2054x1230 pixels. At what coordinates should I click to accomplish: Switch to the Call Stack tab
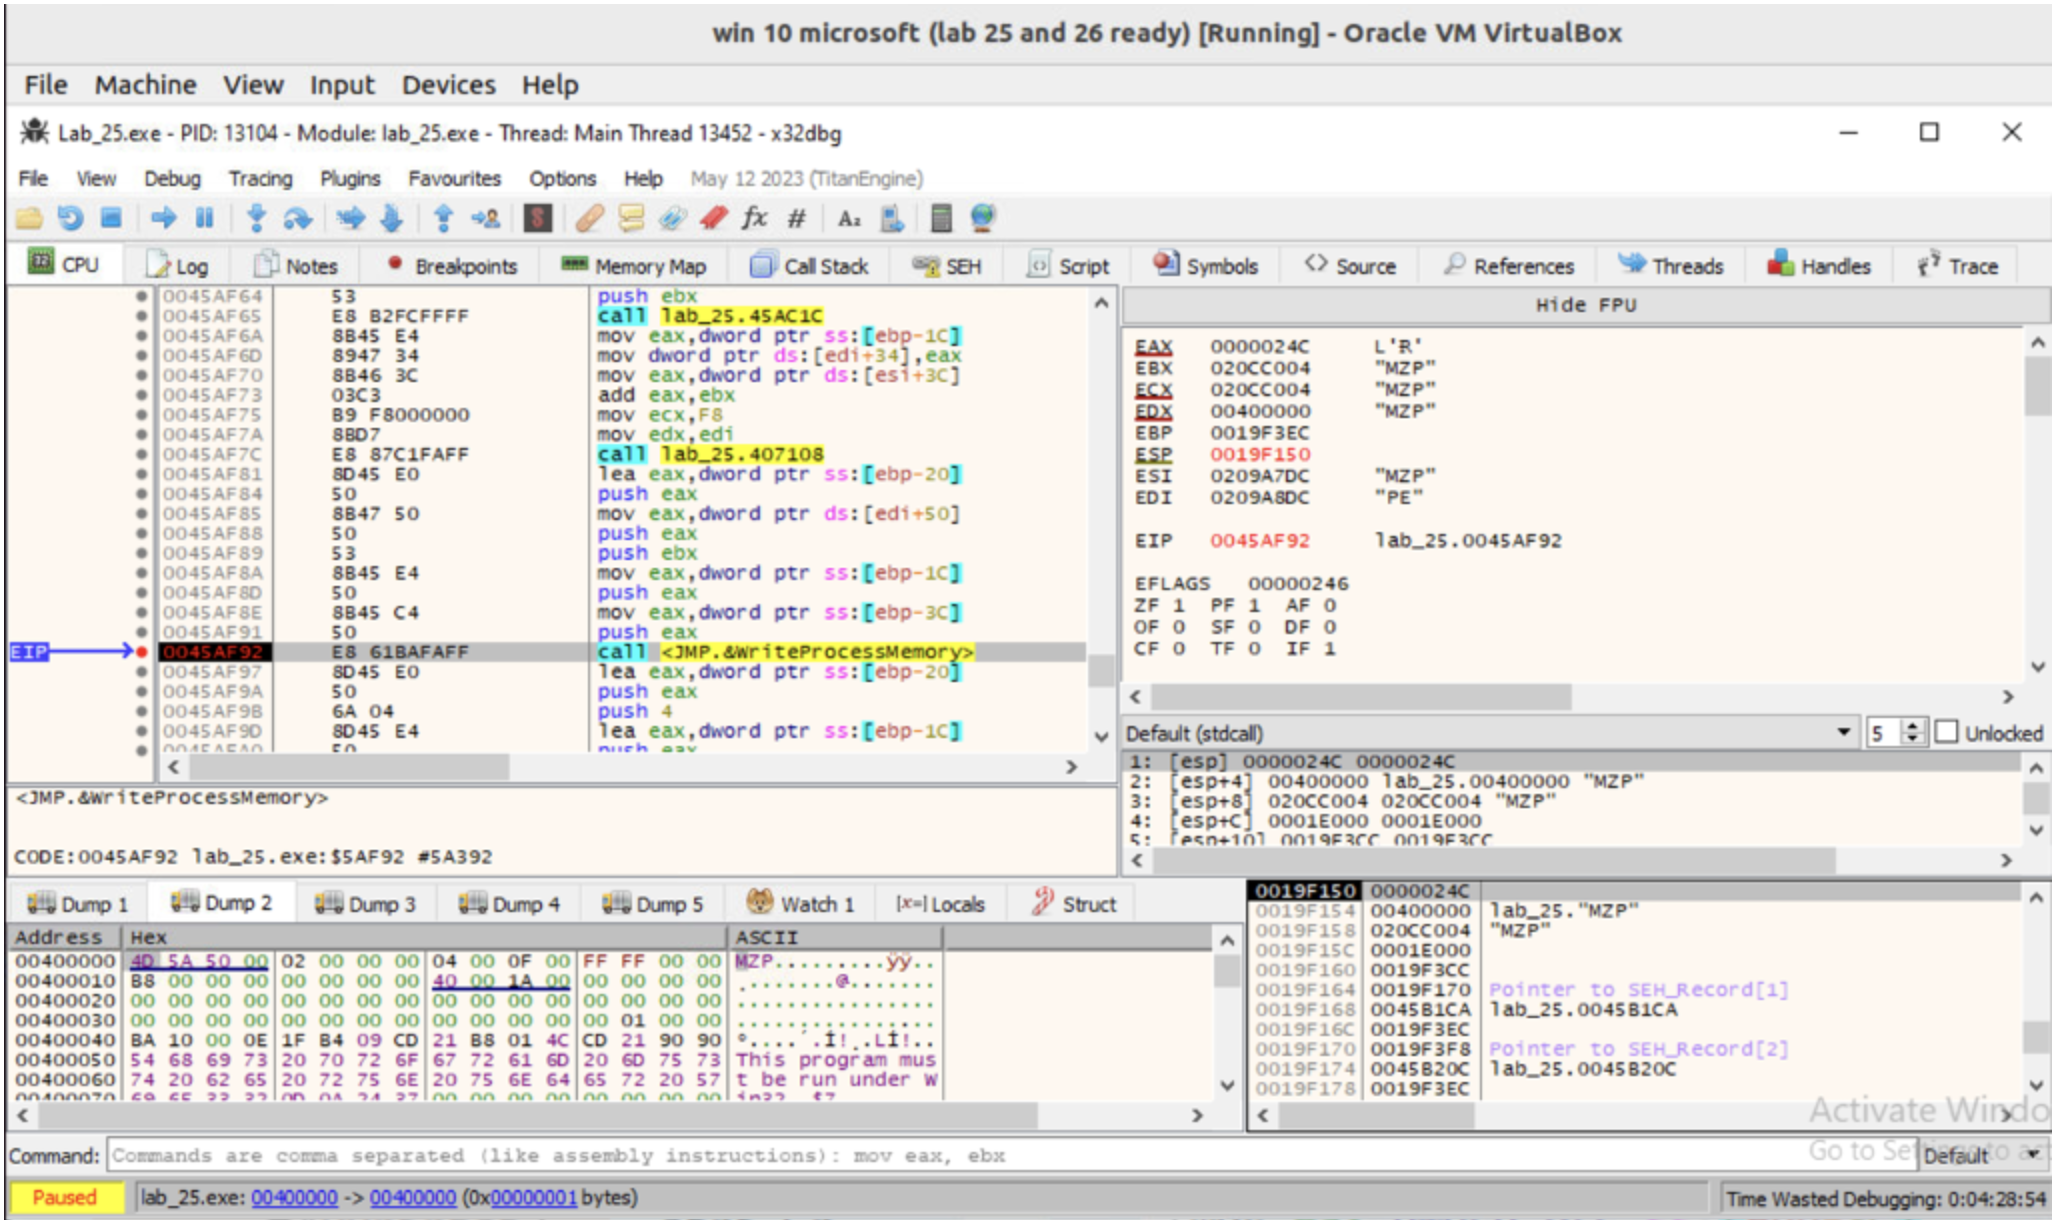tap(810, 266)
